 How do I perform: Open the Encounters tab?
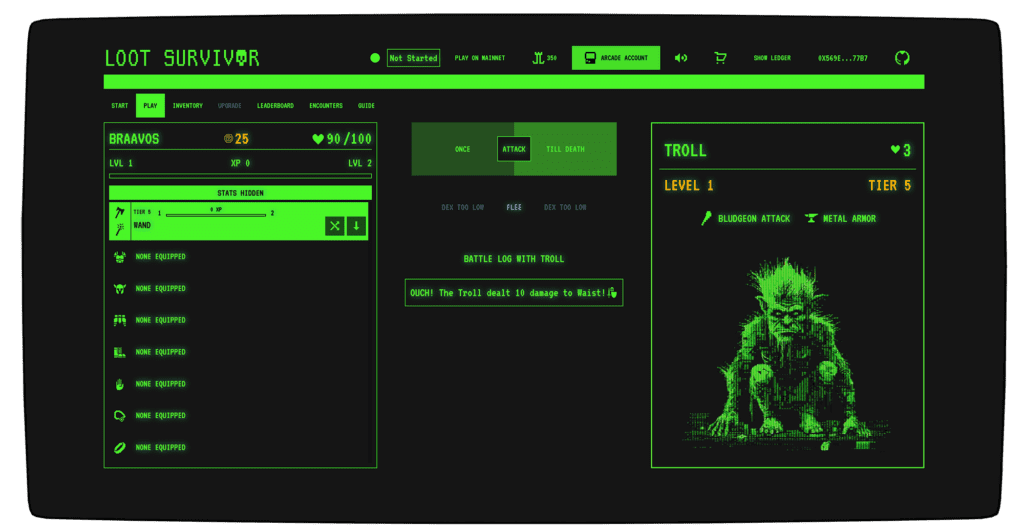326,106
